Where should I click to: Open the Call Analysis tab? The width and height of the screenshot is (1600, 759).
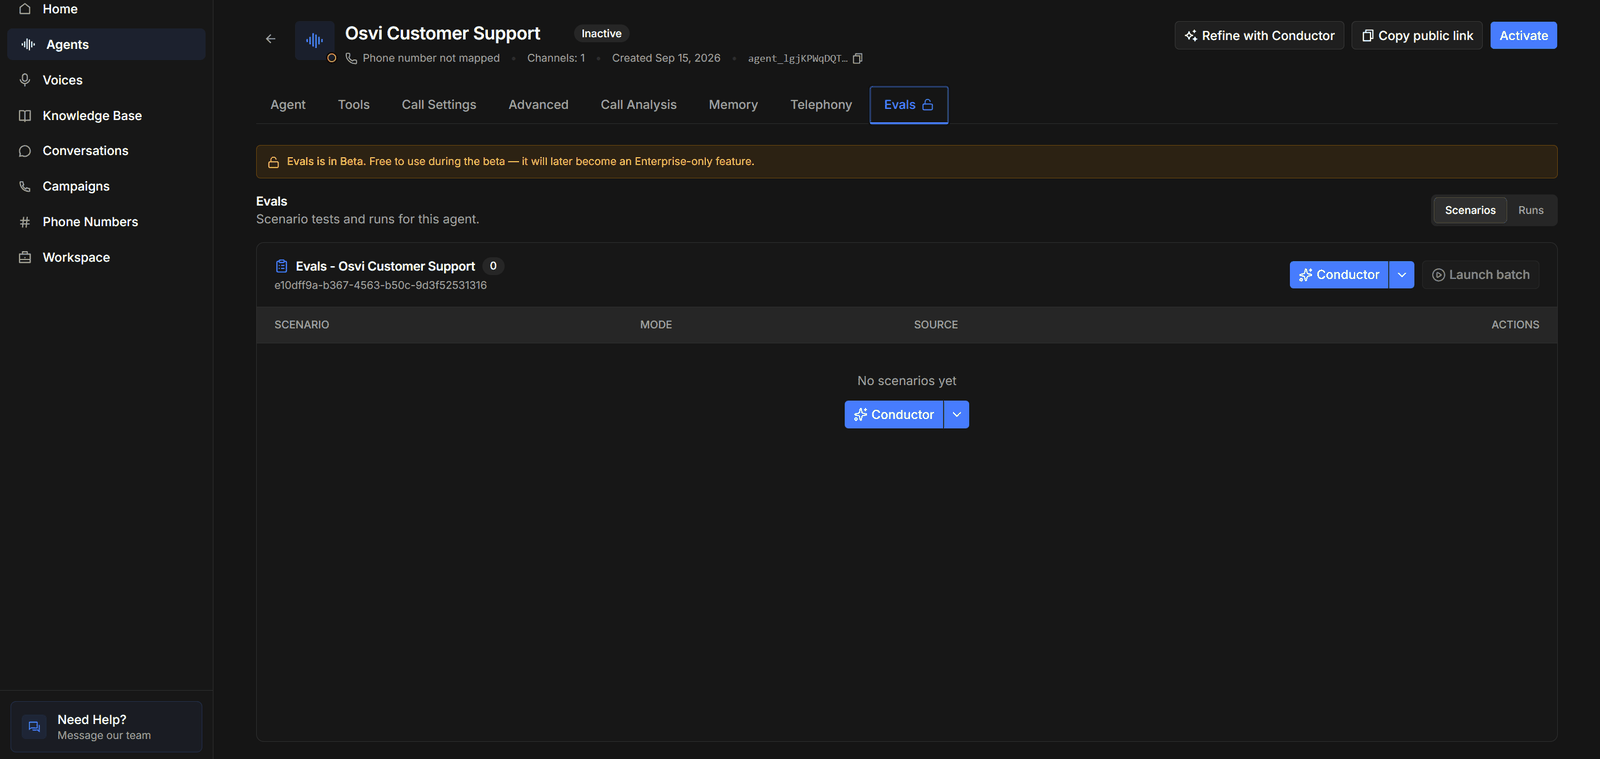(x=639, y=105)
